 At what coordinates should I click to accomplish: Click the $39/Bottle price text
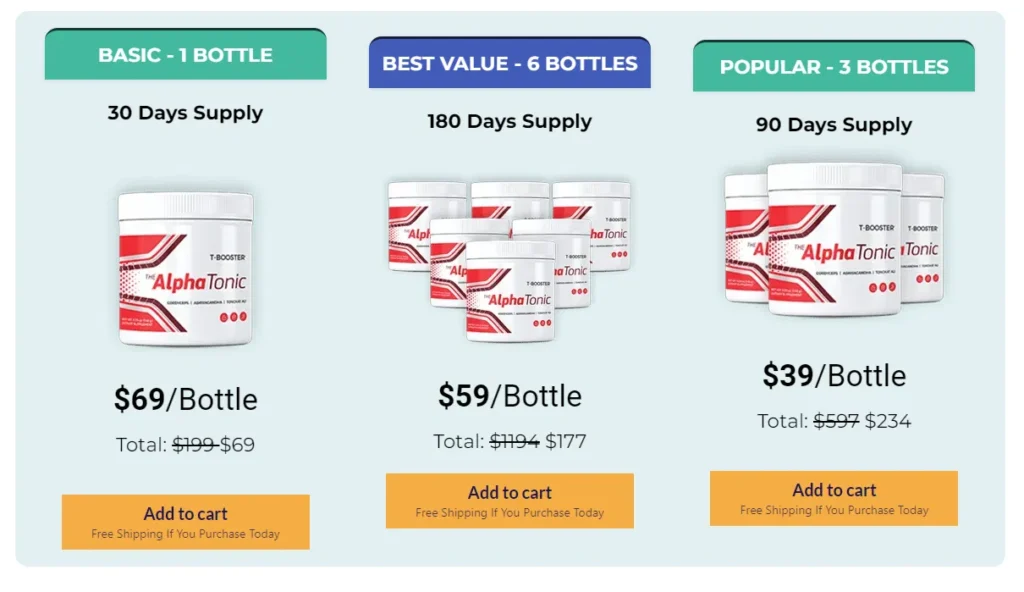coord(834,376)
